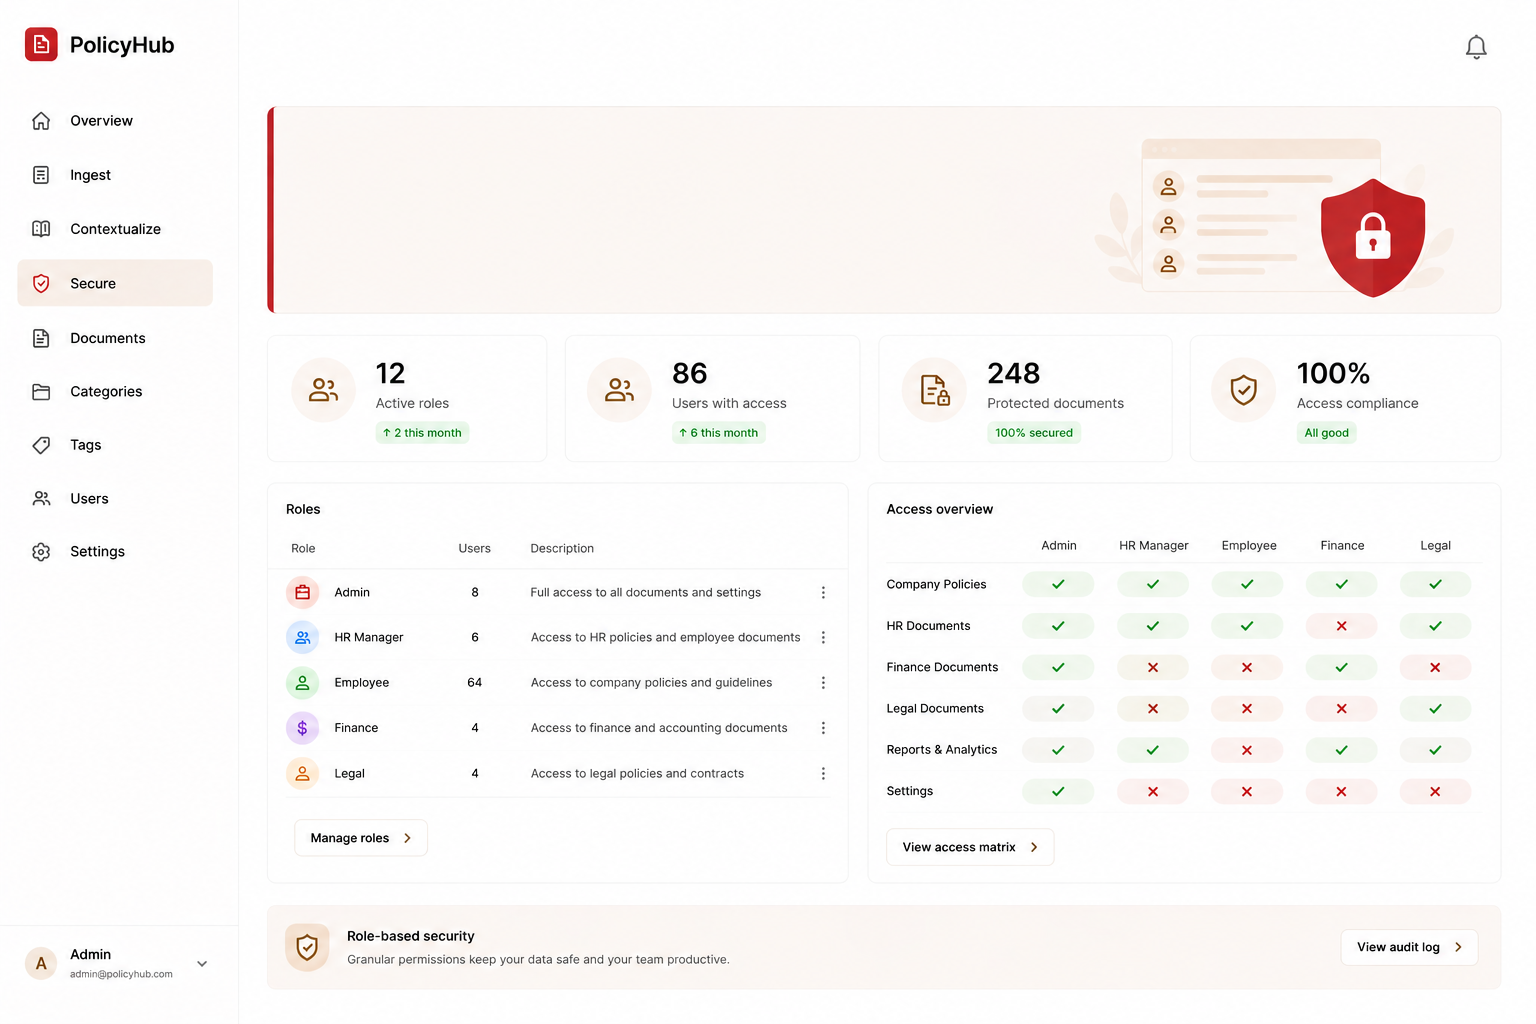Open the notifications bell
Screen dimensions: 1536x1024
pos(1476,47)
